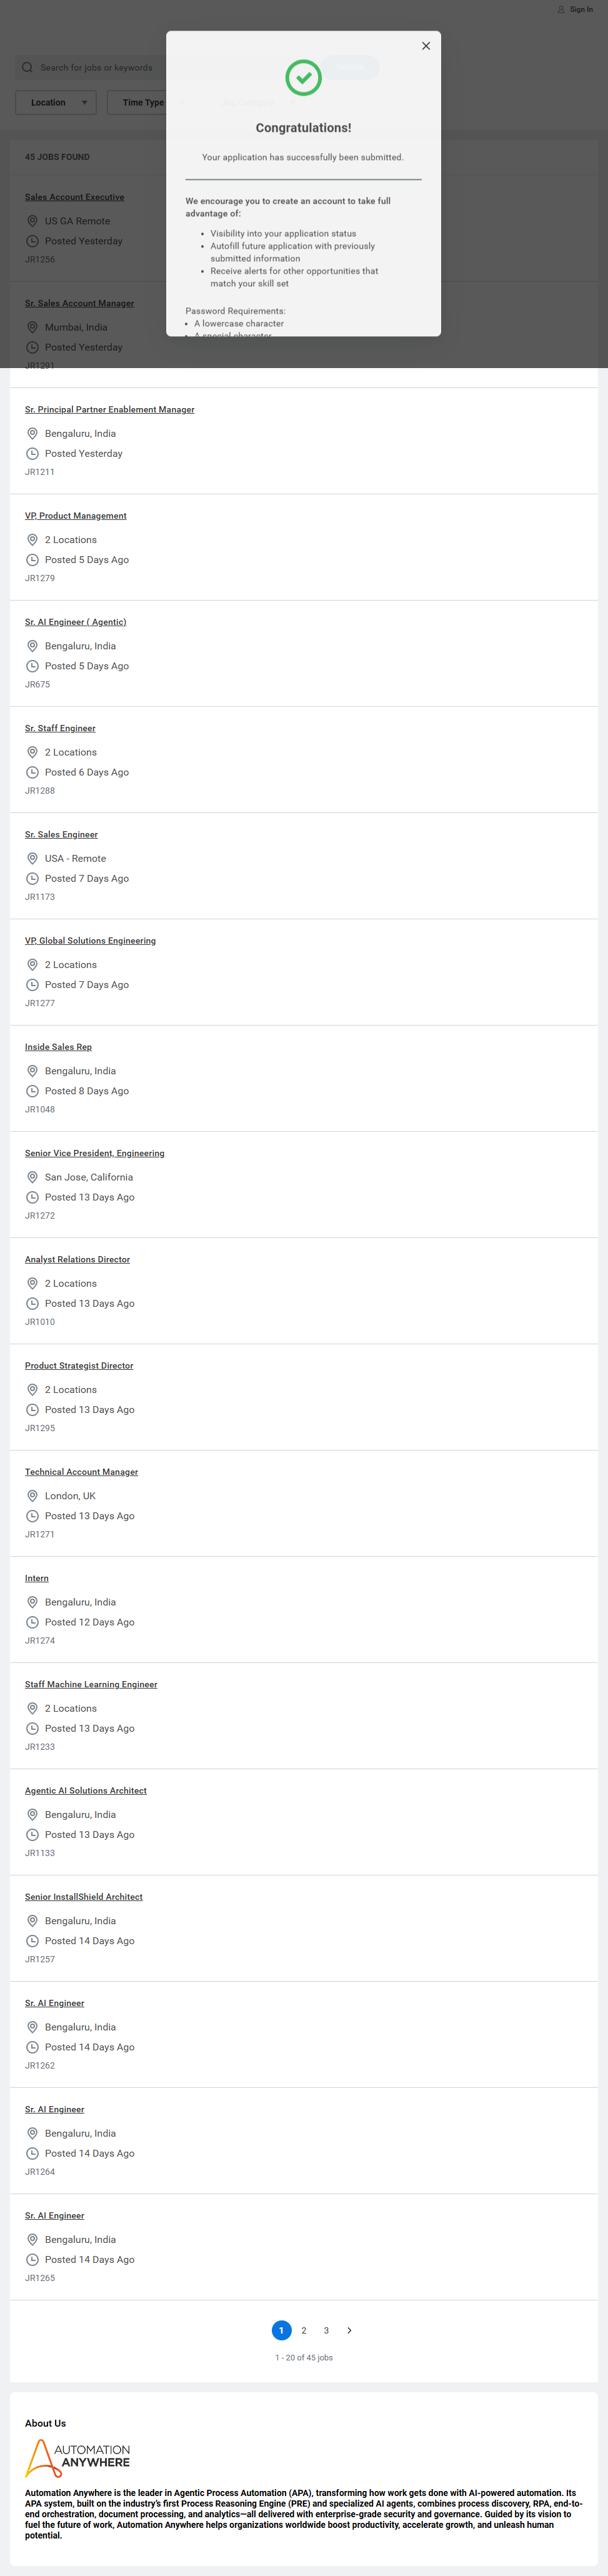Viewport: 608px width, 2576px height.
Task: Click the location pin beside San Jose, California
Action: coord(32,1177)
